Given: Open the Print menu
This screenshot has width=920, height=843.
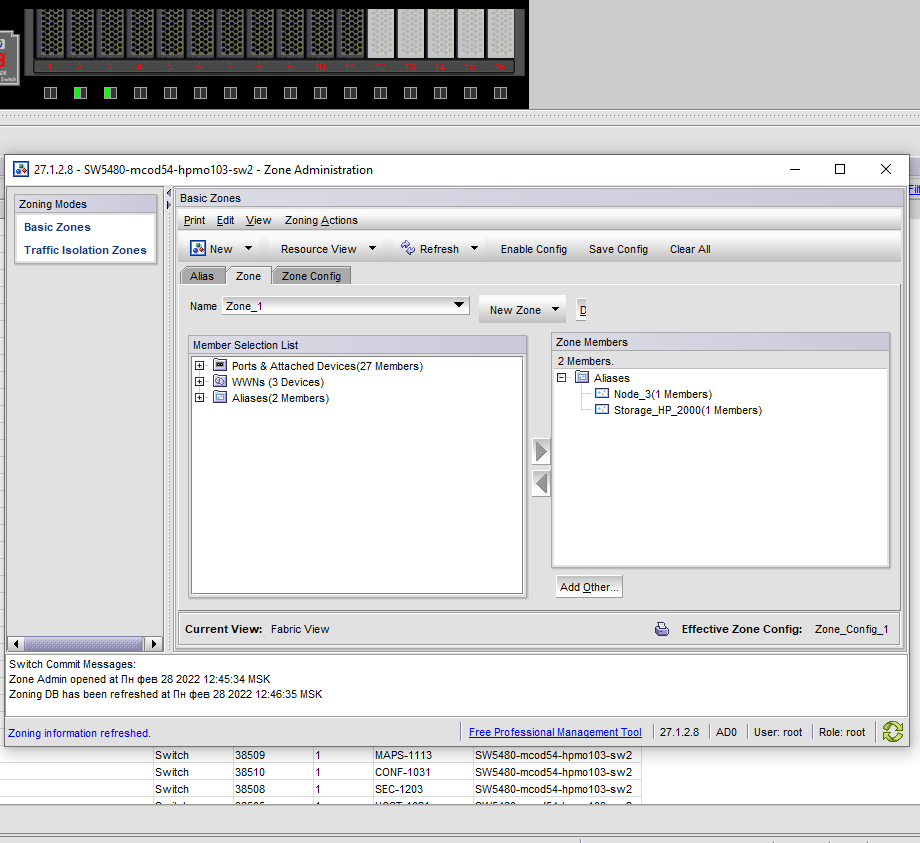Looking at the screenshot, I should [194, 220].
